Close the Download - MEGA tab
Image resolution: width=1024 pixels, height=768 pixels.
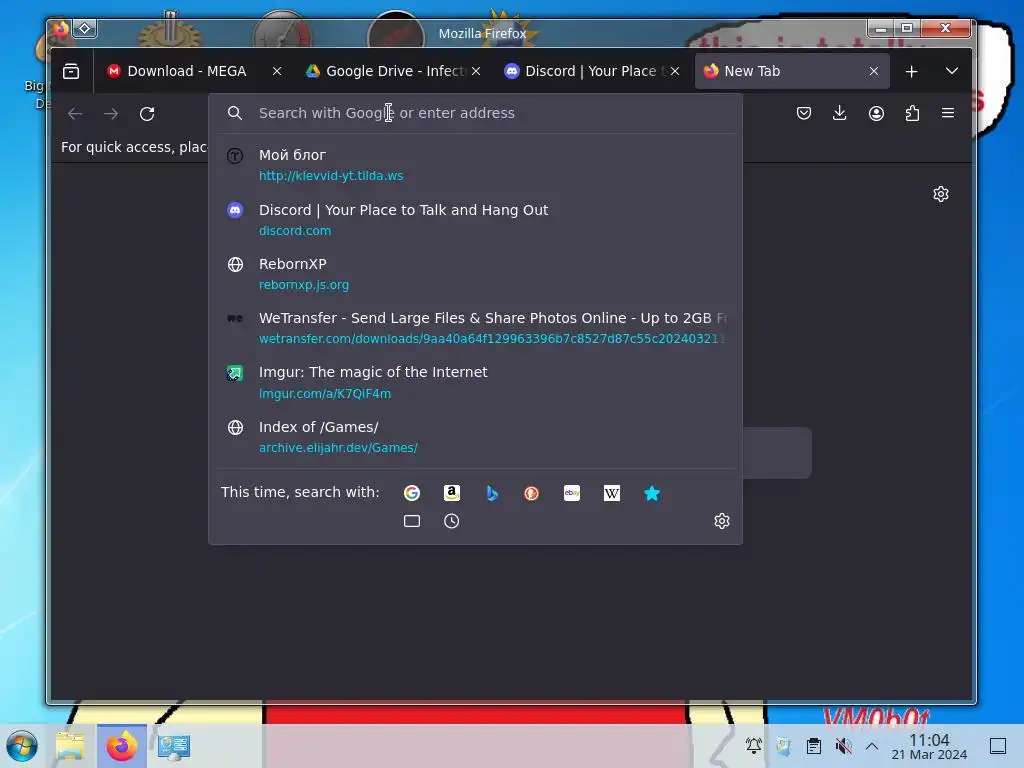[277, 71]
